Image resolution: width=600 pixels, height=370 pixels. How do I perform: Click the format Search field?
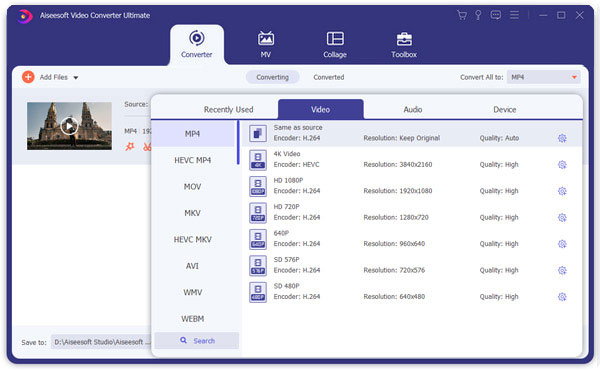point(197,341)
